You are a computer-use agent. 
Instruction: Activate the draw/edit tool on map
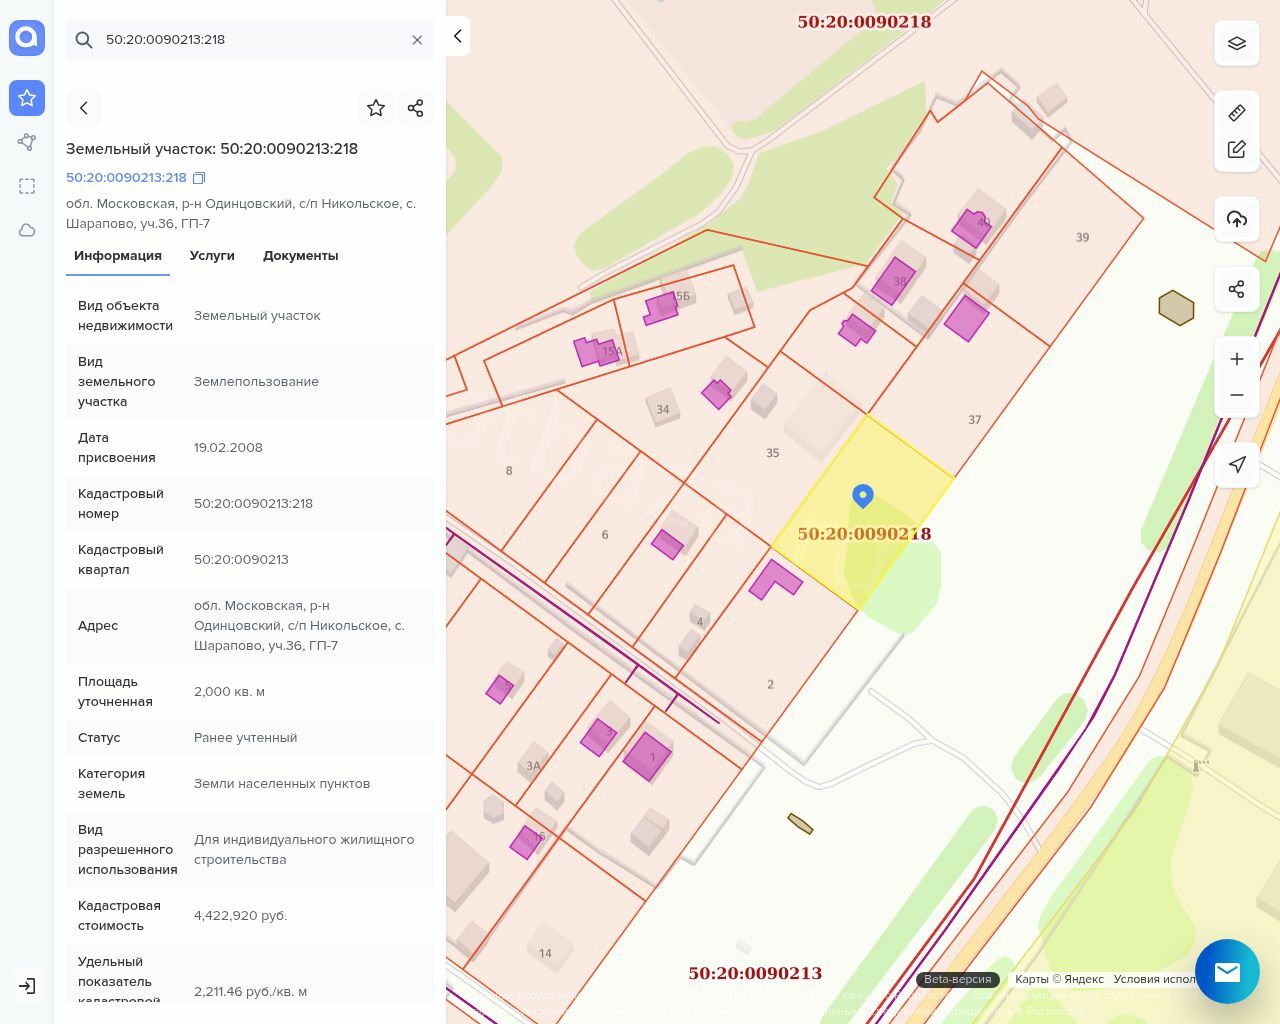pyautogui.click(x=1237, y=149)
